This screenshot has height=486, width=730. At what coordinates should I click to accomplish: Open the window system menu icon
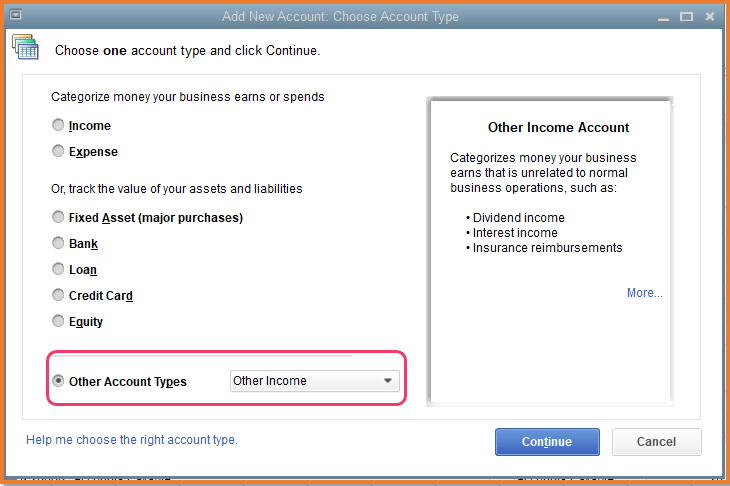(16, 16)
